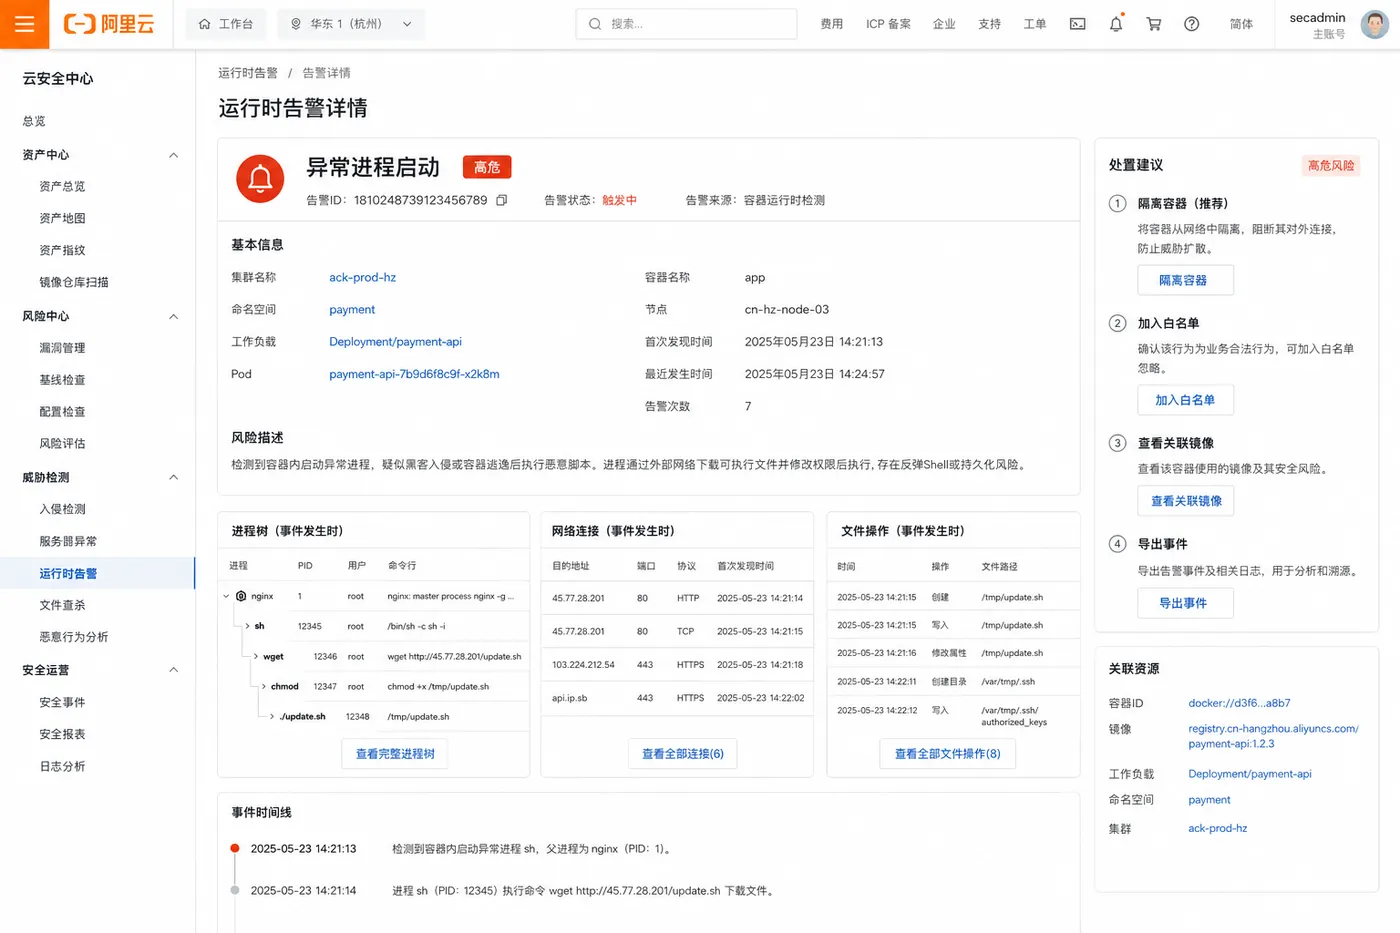Click 查看全部连接(6) button
Screen dimensions: 1400x933
pyautogui.click(x=683, y=754)
